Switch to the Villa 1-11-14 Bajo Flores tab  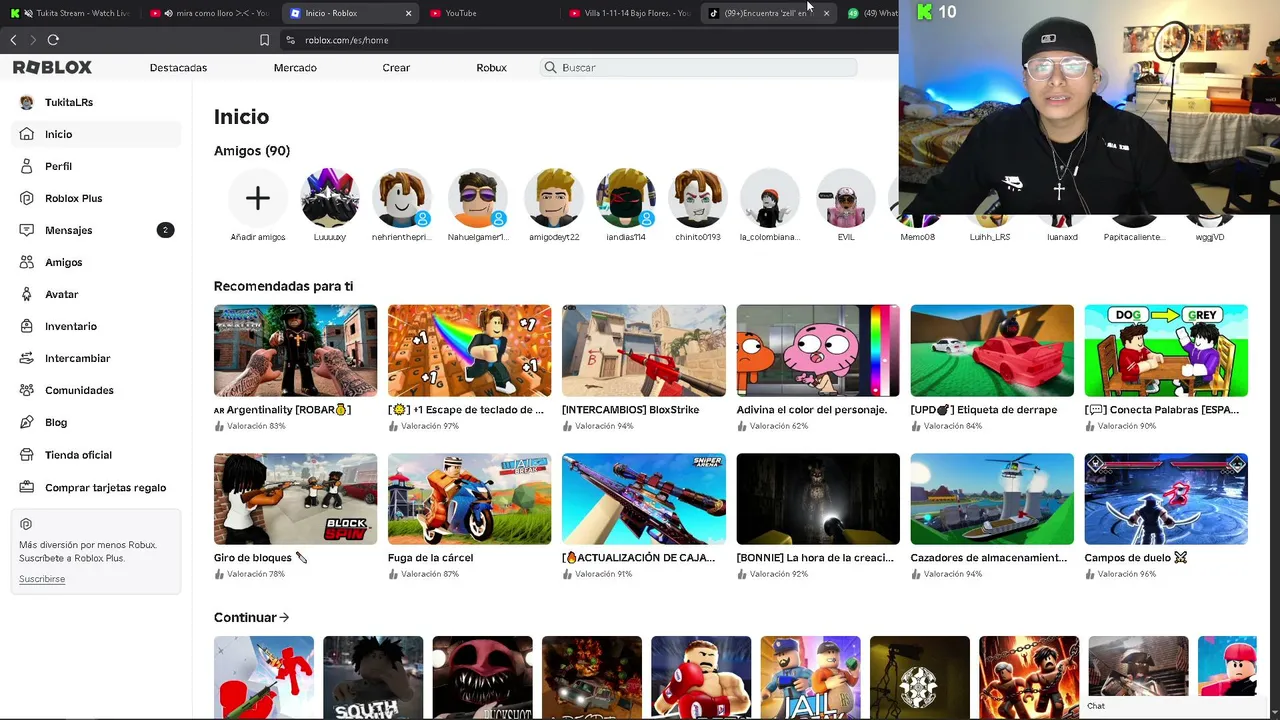pos(629,13)
